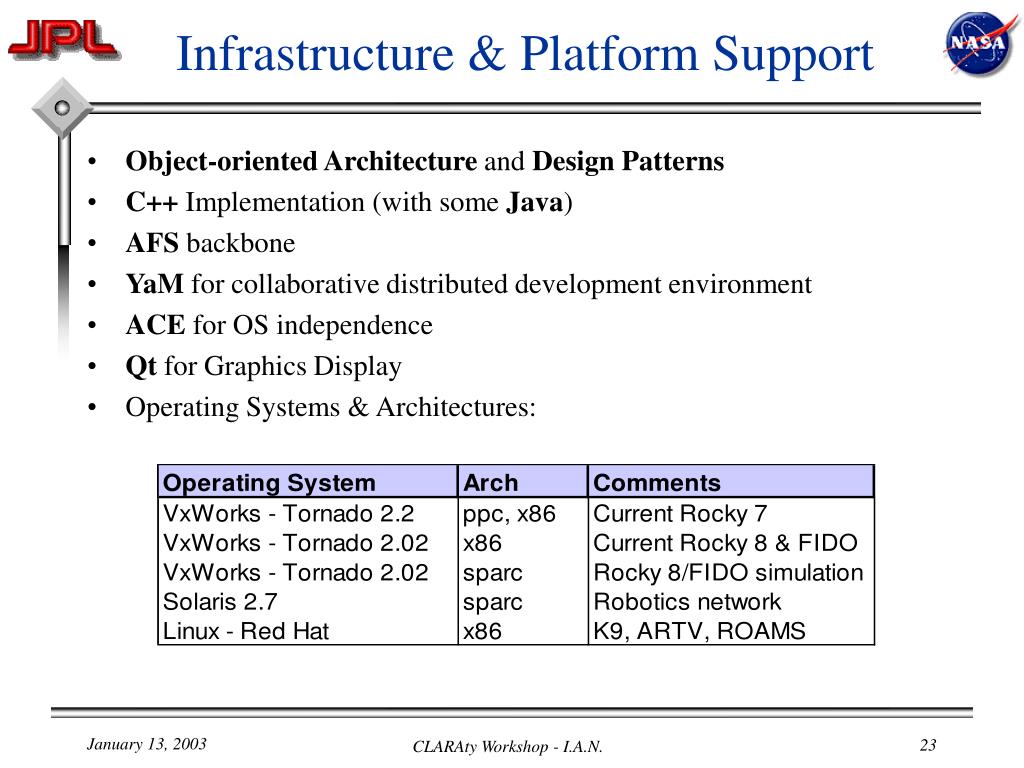The image size is (1024, 768).
Task: Click the 'Object-oriented Architecture and Design Patterns' bullet
Action: 424,161
